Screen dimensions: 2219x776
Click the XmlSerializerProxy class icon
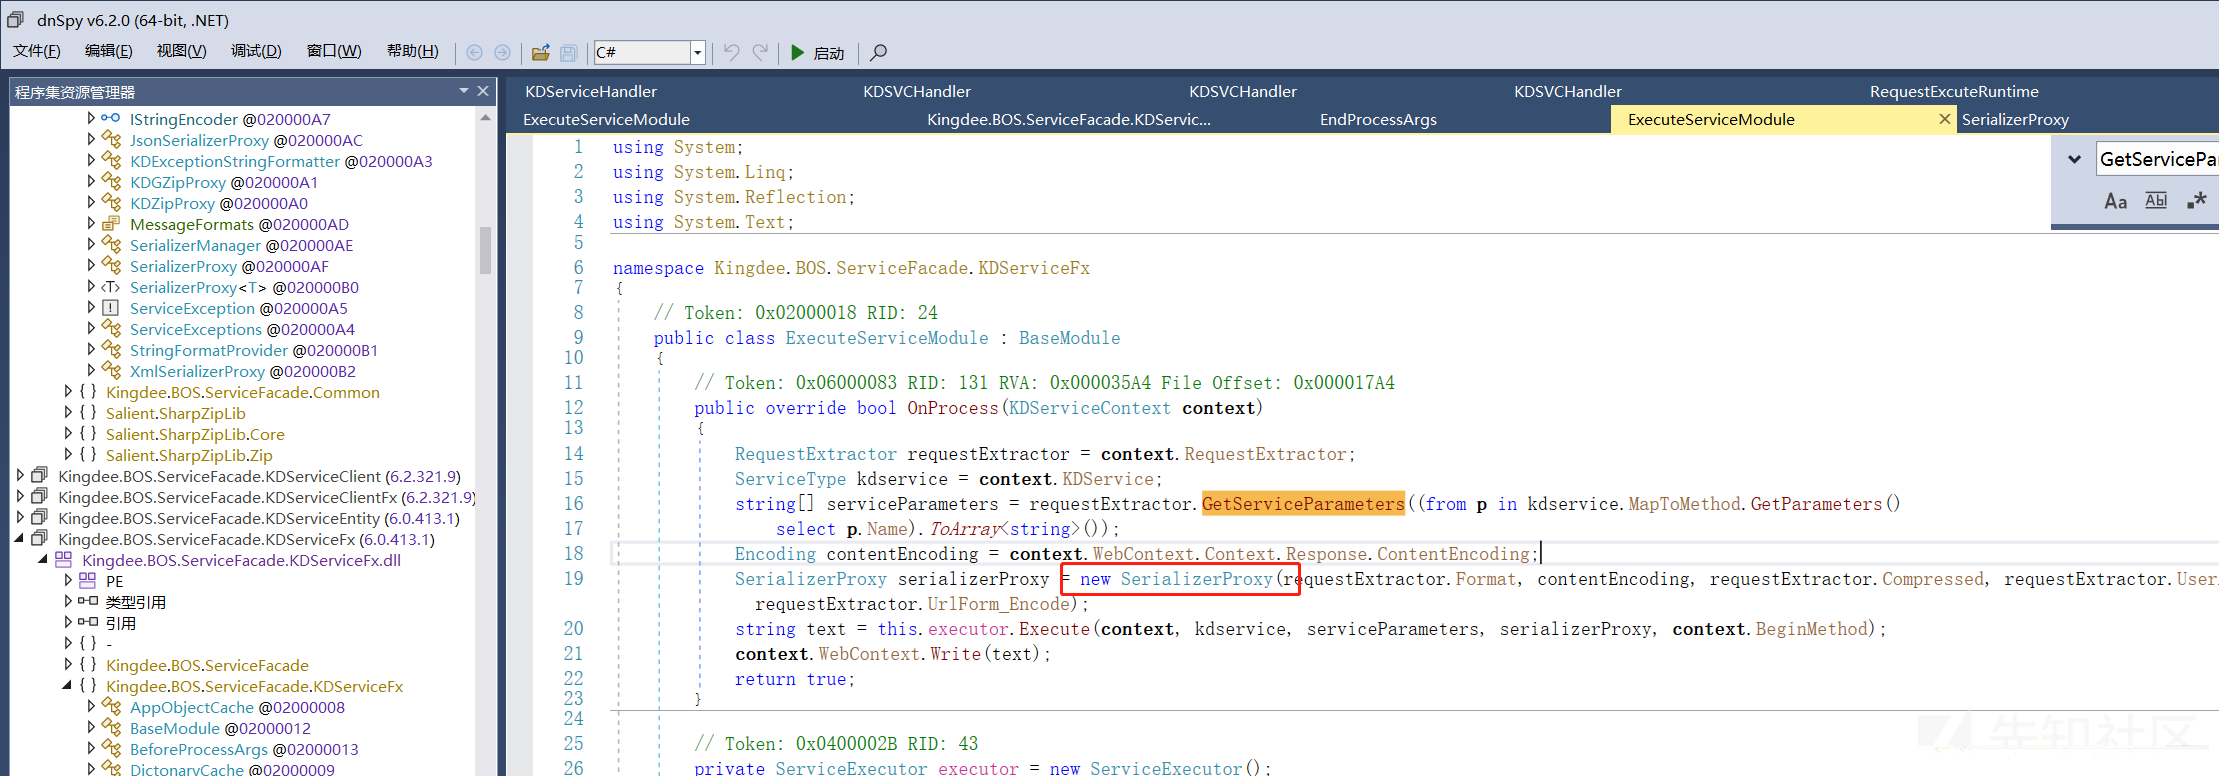coord(111,370)
